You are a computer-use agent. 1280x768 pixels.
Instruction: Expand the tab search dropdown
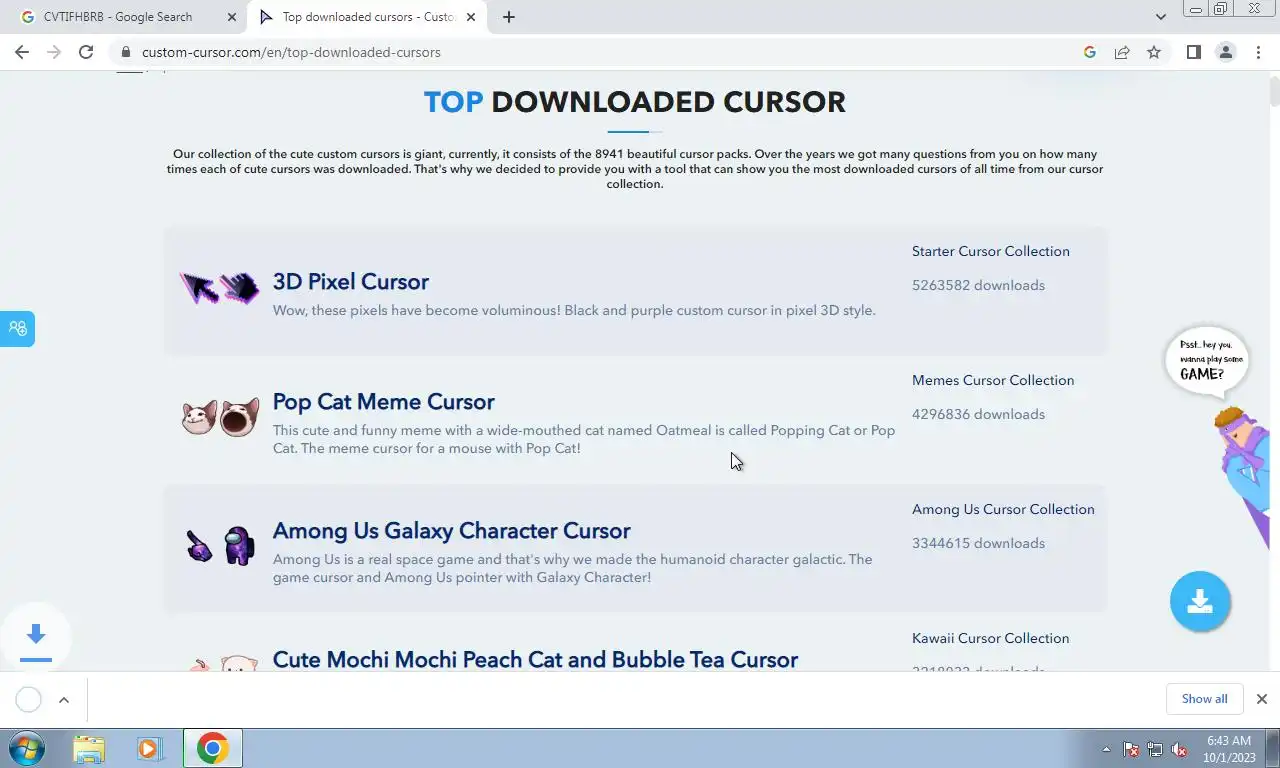click(1160, 17)
